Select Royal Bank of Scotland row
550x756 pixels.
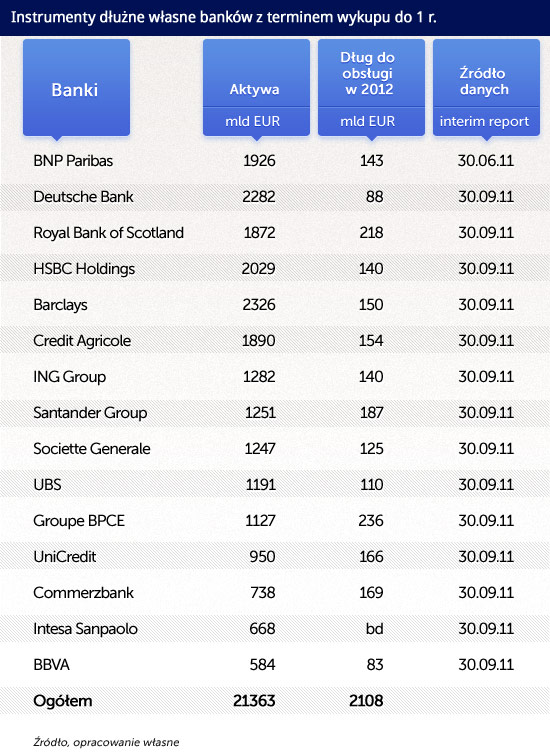click(275, 232)
